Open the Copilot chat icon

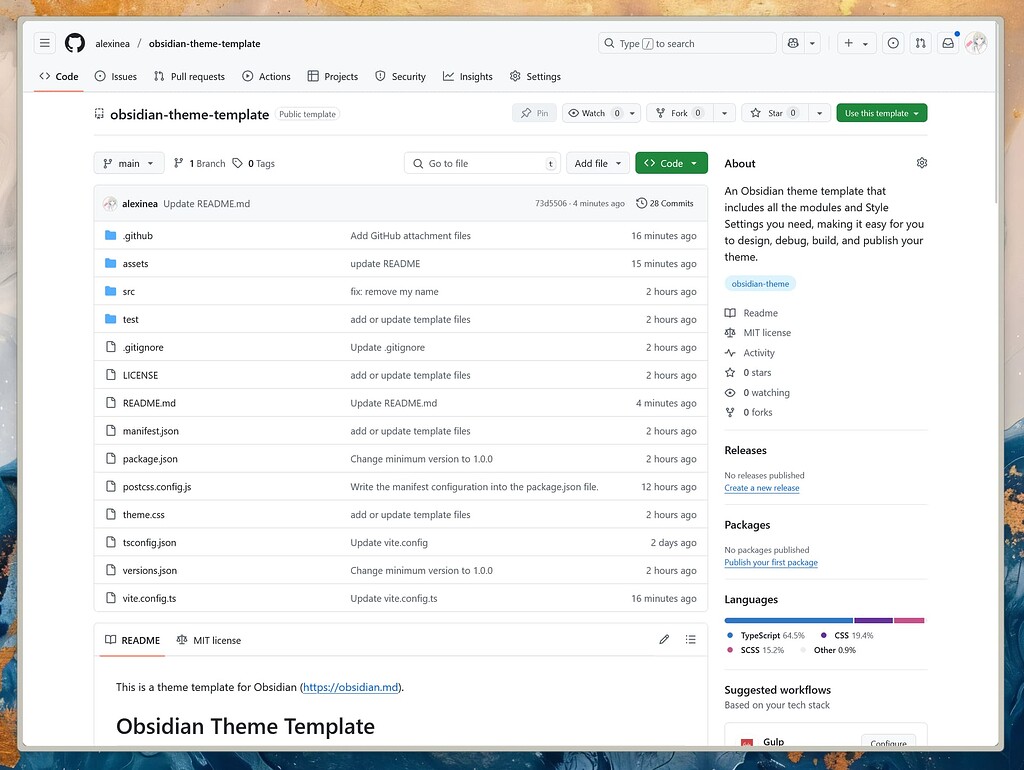[793, 43]
